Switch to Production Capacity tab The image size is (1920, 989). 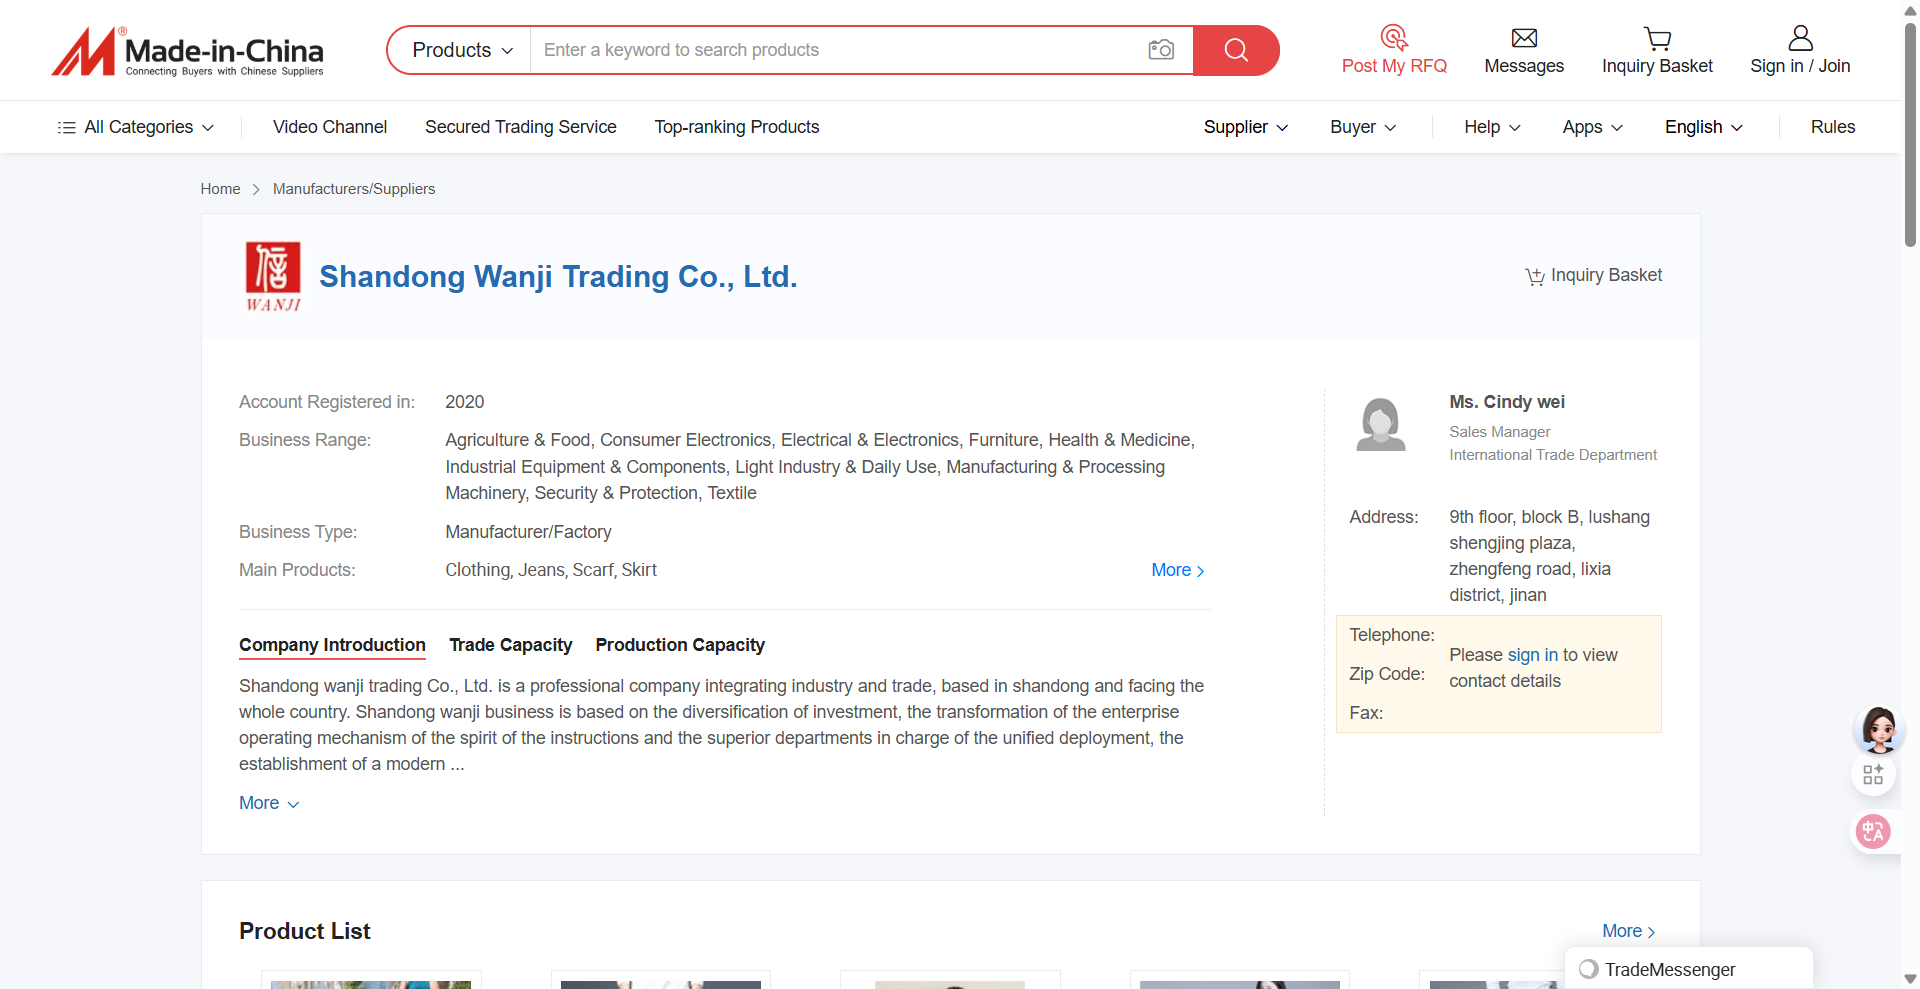click(680, 645)
